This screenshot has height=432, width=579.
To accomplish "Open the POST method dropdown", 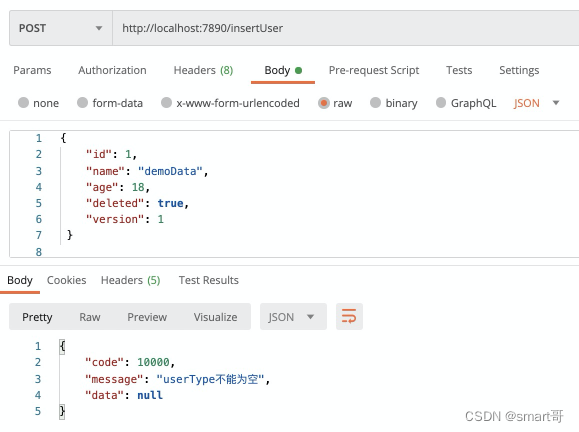I will click(61, 28).
